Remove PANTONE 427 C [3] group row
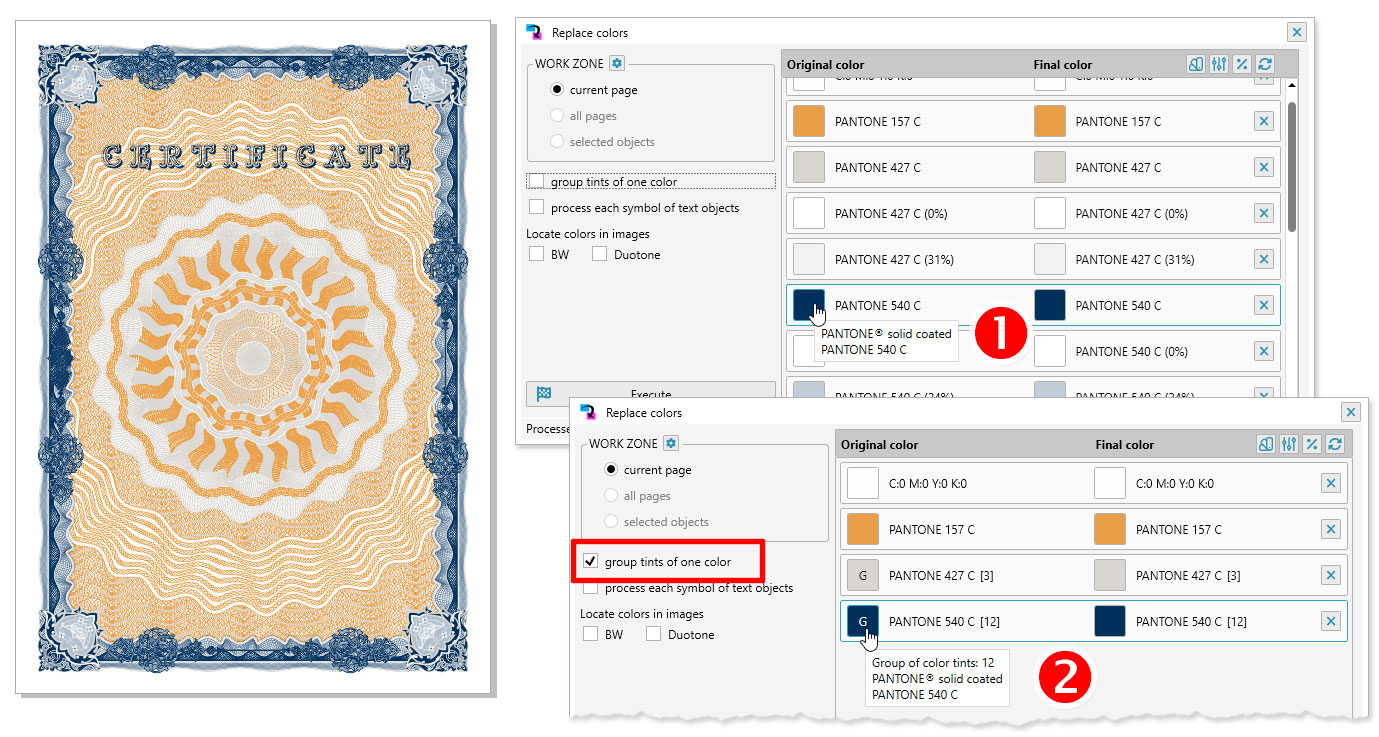Screen dimensions: 1379x737 1330,575
